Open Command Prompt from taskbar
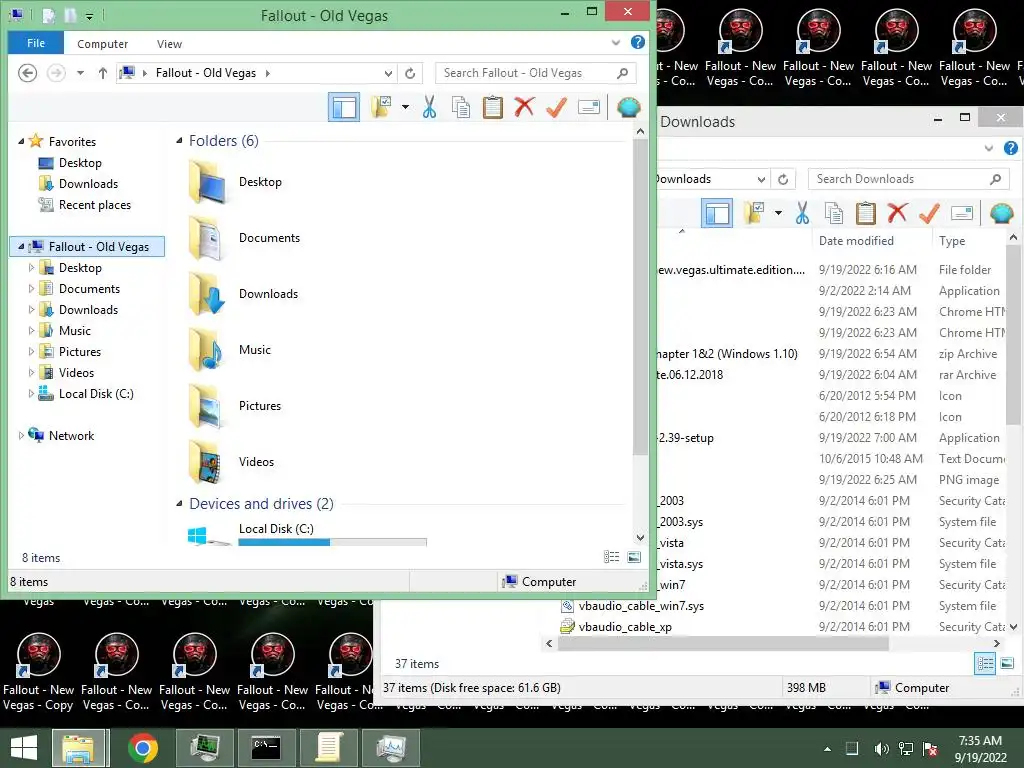Viewport: 1024px width, 768px height. (x=266, y=748)
